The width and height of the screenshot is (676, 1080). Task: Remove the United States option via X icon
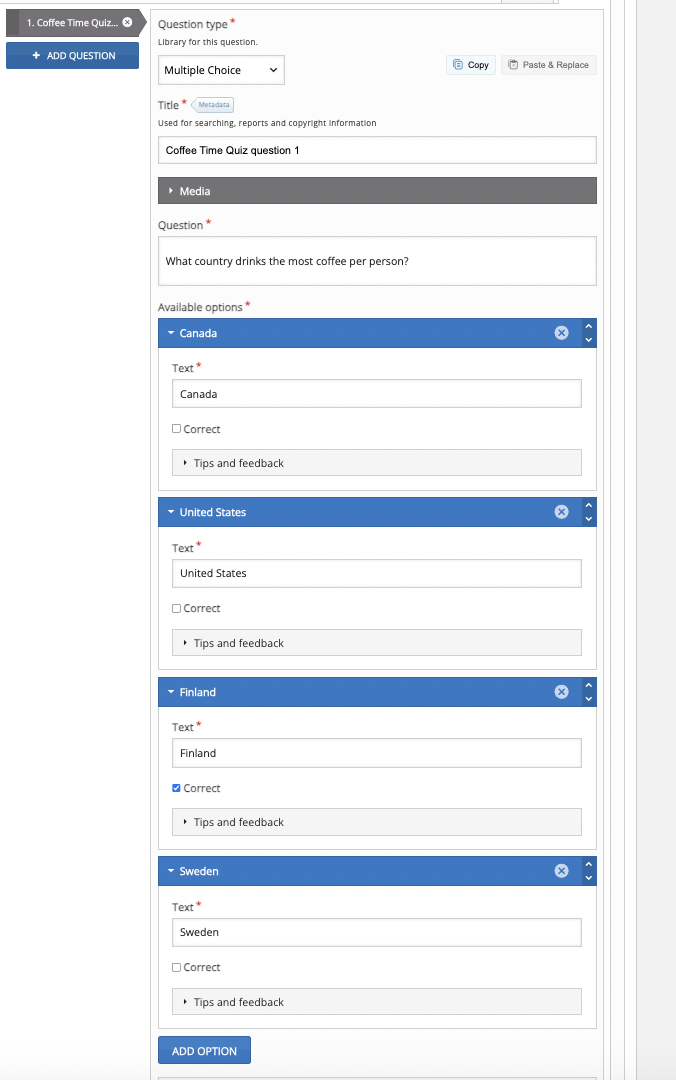click(x=561, y=512)
